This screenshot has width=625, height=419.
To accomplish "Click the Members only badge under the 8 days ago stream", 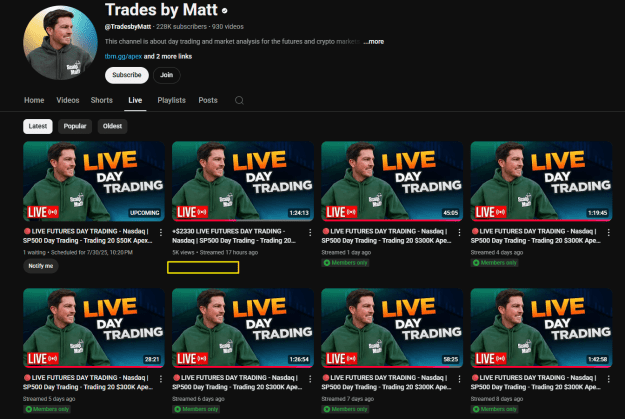I will pyautogui.click(x=494, y=409).
